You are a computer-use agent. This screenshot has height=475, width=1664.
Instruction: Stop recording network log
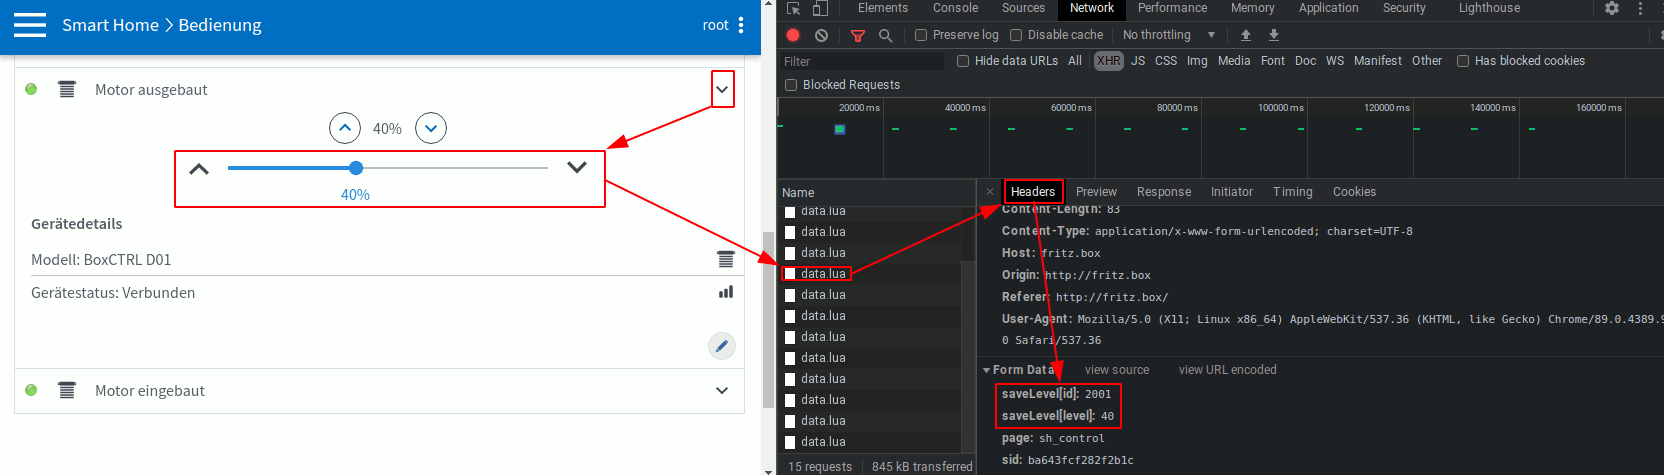793,35
